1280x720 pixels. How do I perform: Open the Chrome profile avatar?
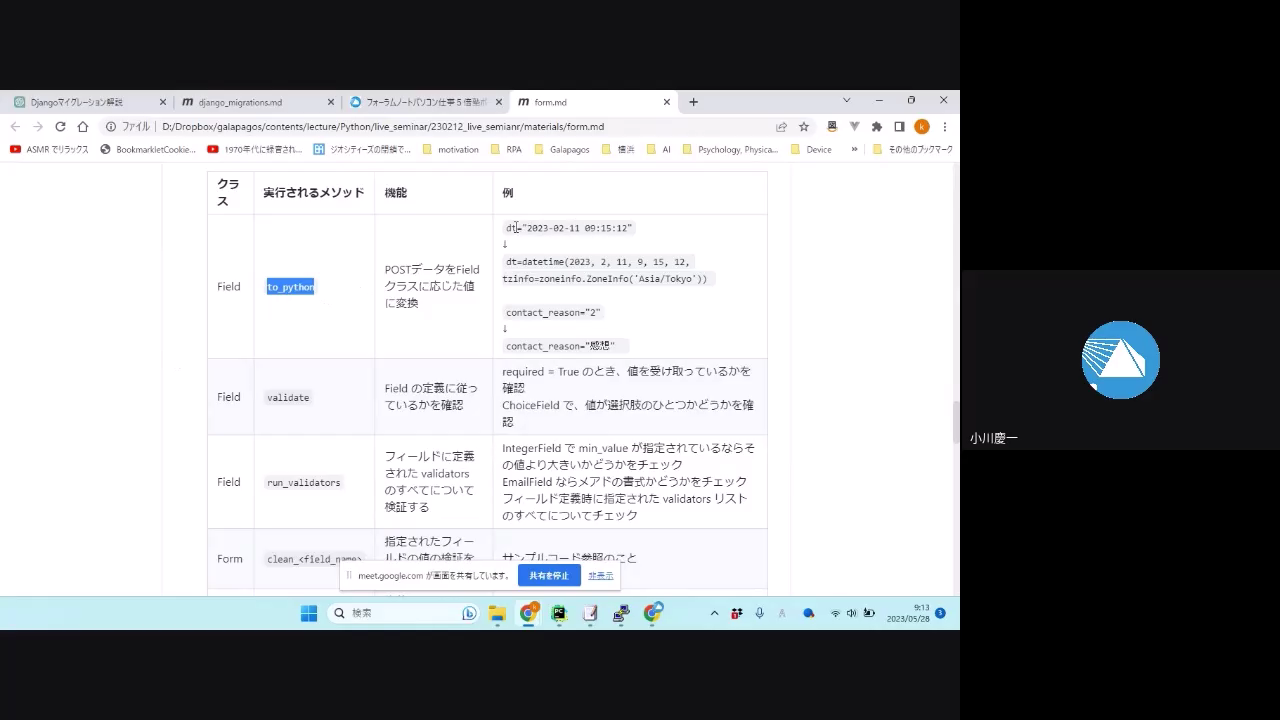(x=922, y=127)
